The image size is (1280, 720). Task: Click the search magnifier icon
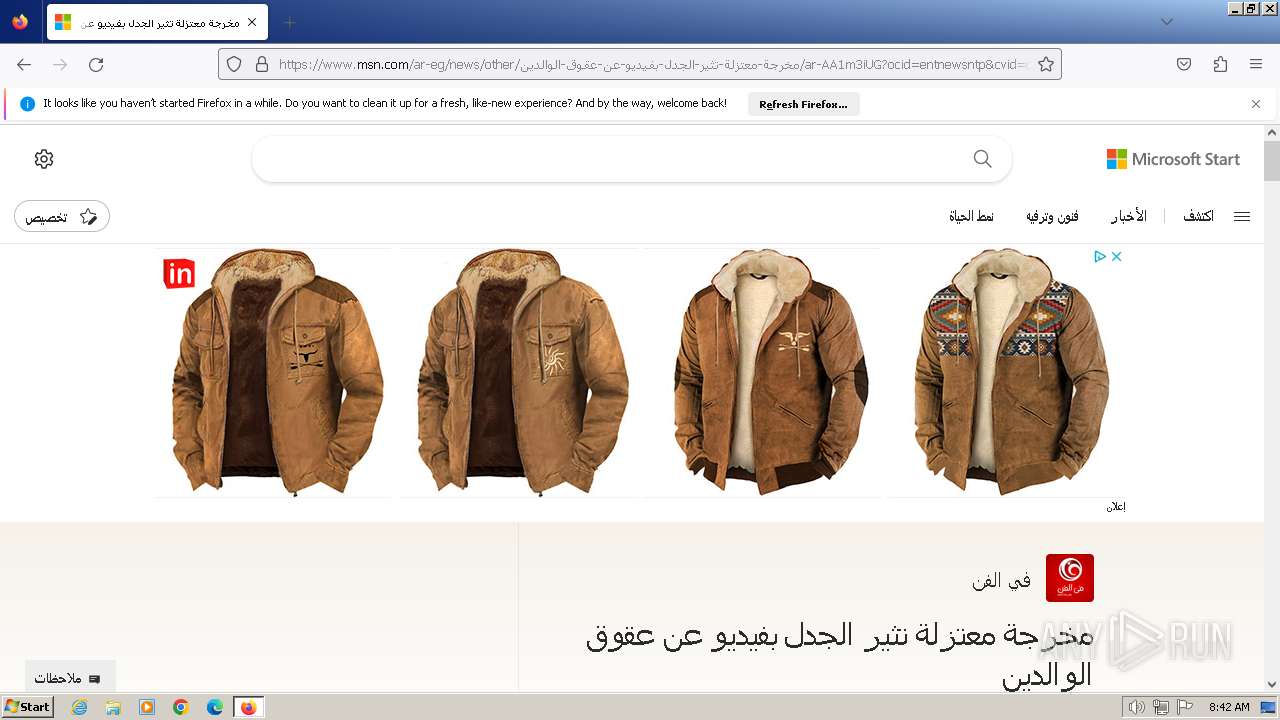pos(983,159)
